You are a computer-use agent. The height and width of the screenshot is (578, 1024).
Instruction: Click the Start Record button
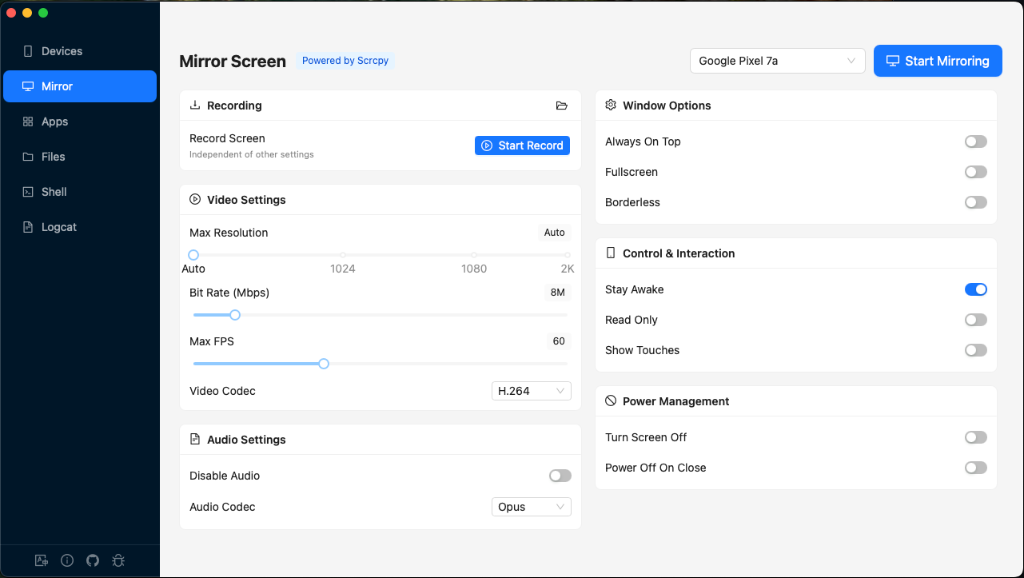click(522, 146)
